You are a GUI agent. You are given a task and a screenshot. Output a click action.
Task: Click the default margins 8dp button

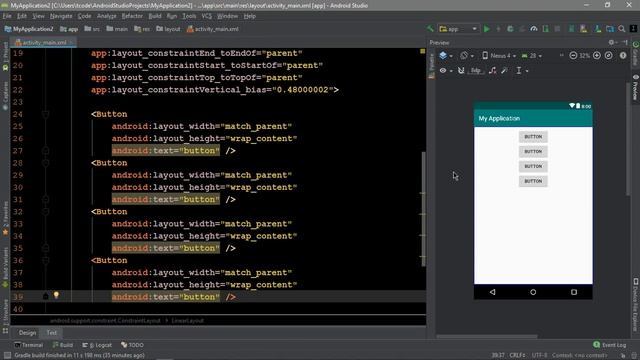pos(476,71)
